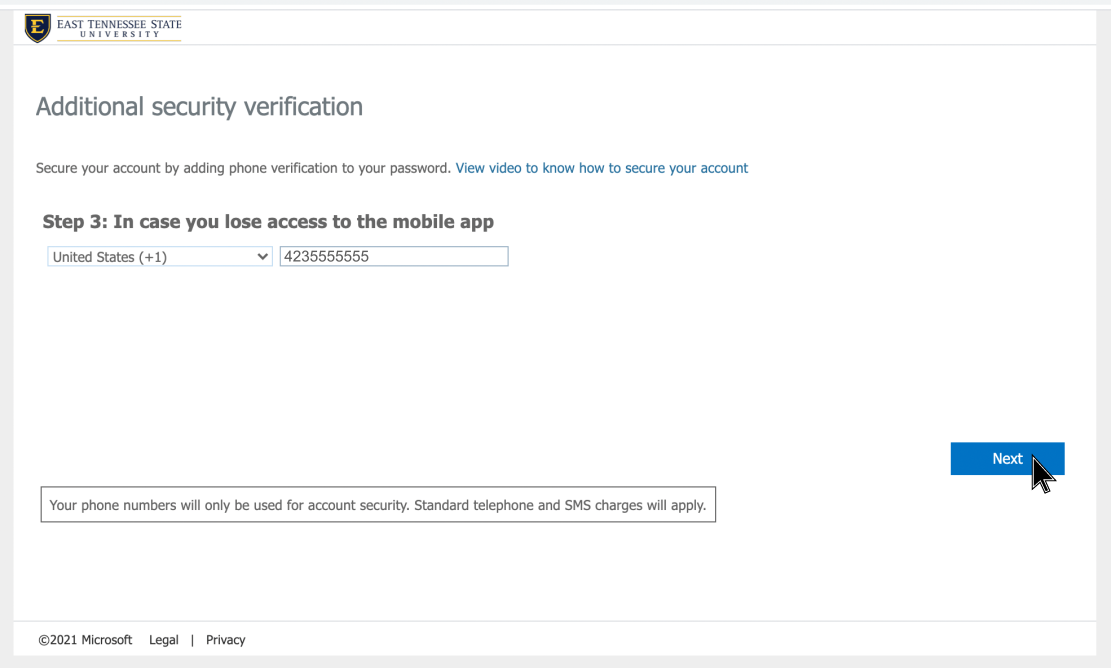
Task: Click the Step 3 heading text
Action: (x=268, y=222)
